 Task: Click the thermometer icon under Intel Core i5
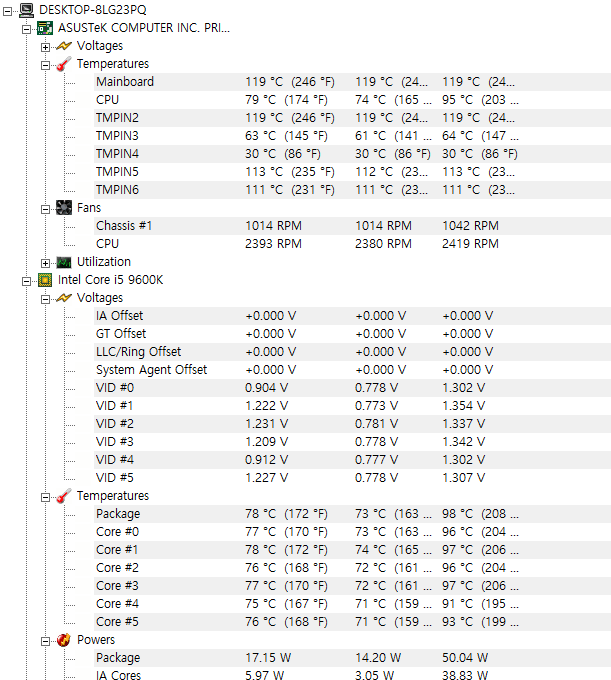(64, 496)
